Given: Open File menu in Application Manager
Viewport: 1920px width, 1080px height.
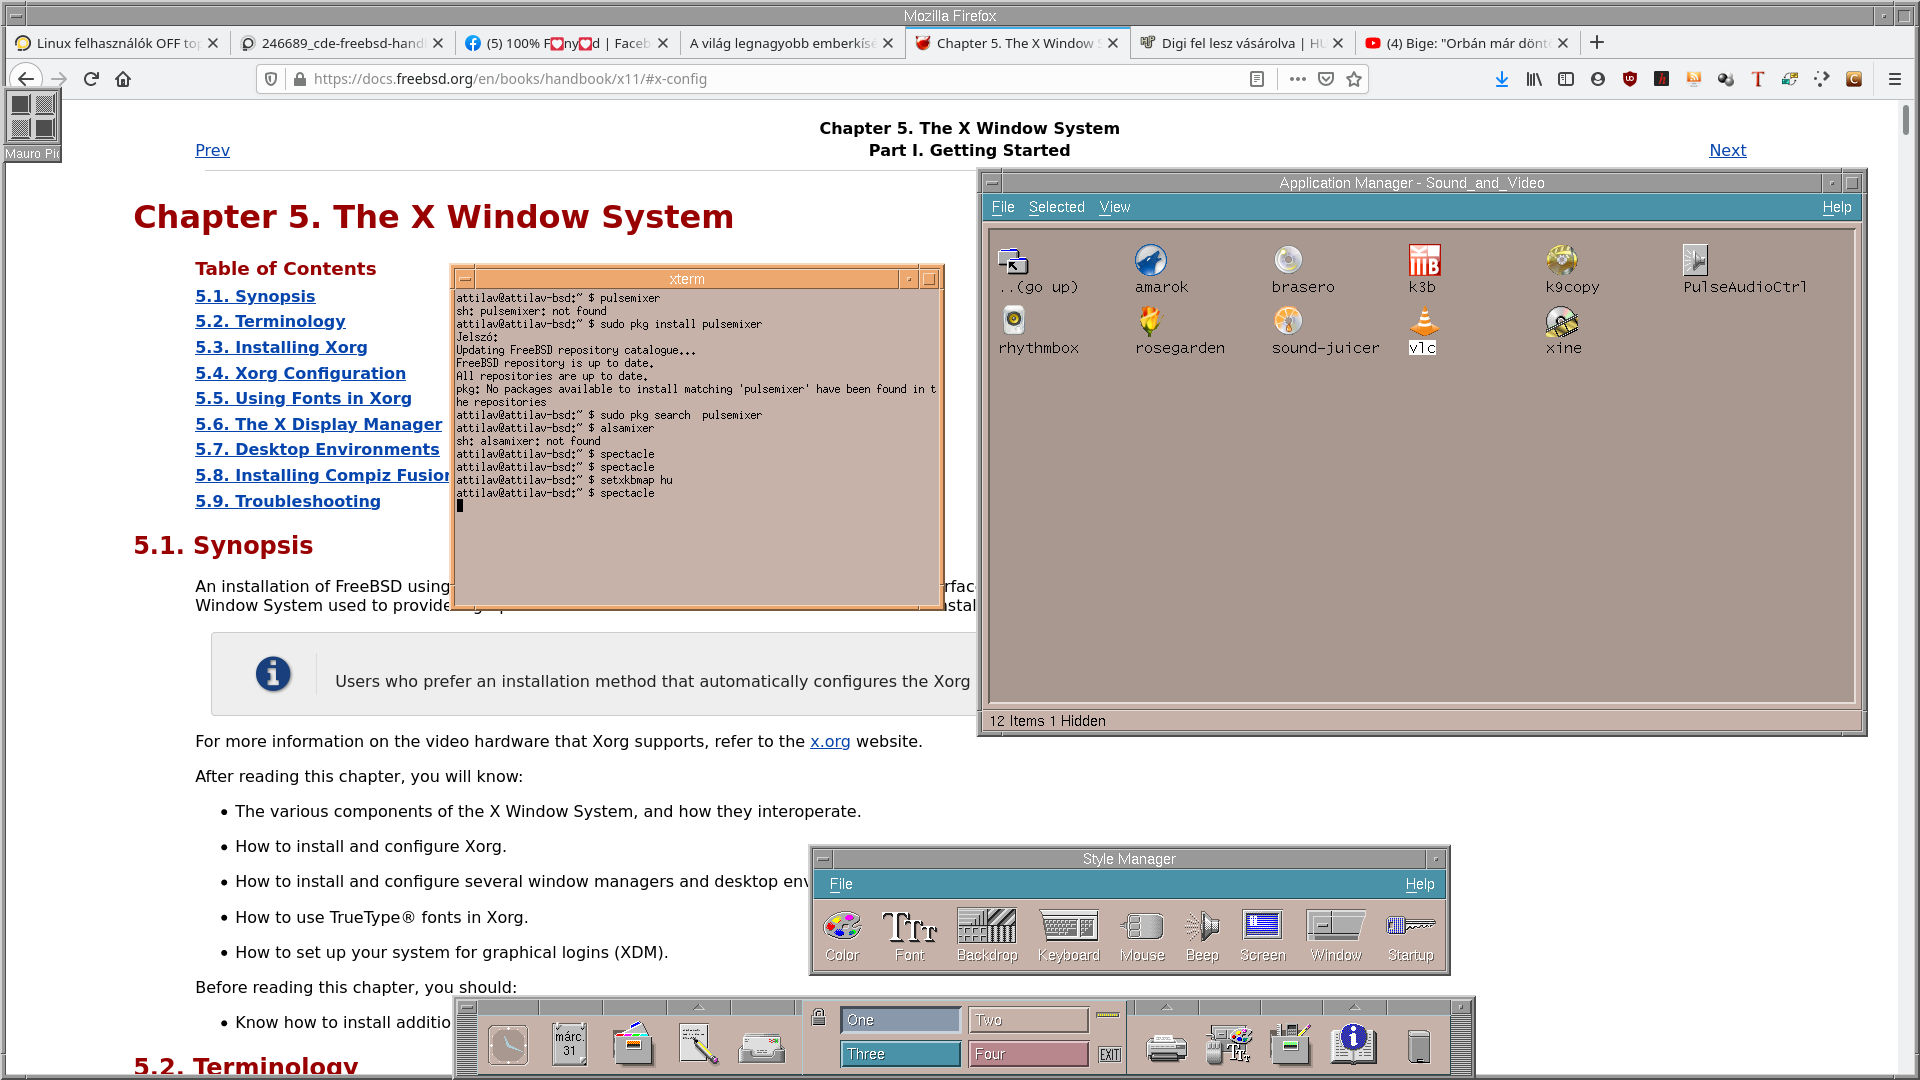Looking at the screenshot, I should coord(1003,207).
